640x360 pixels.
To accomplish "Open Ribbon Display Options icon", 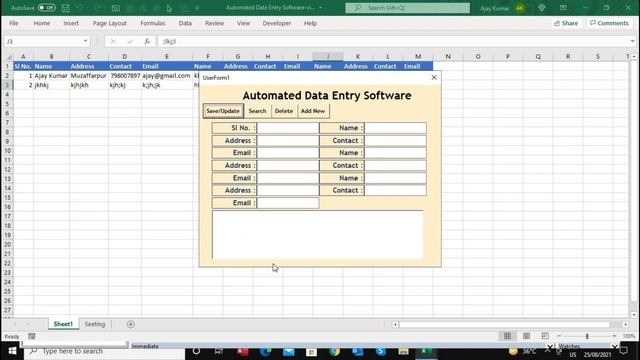I will [563, 8].
